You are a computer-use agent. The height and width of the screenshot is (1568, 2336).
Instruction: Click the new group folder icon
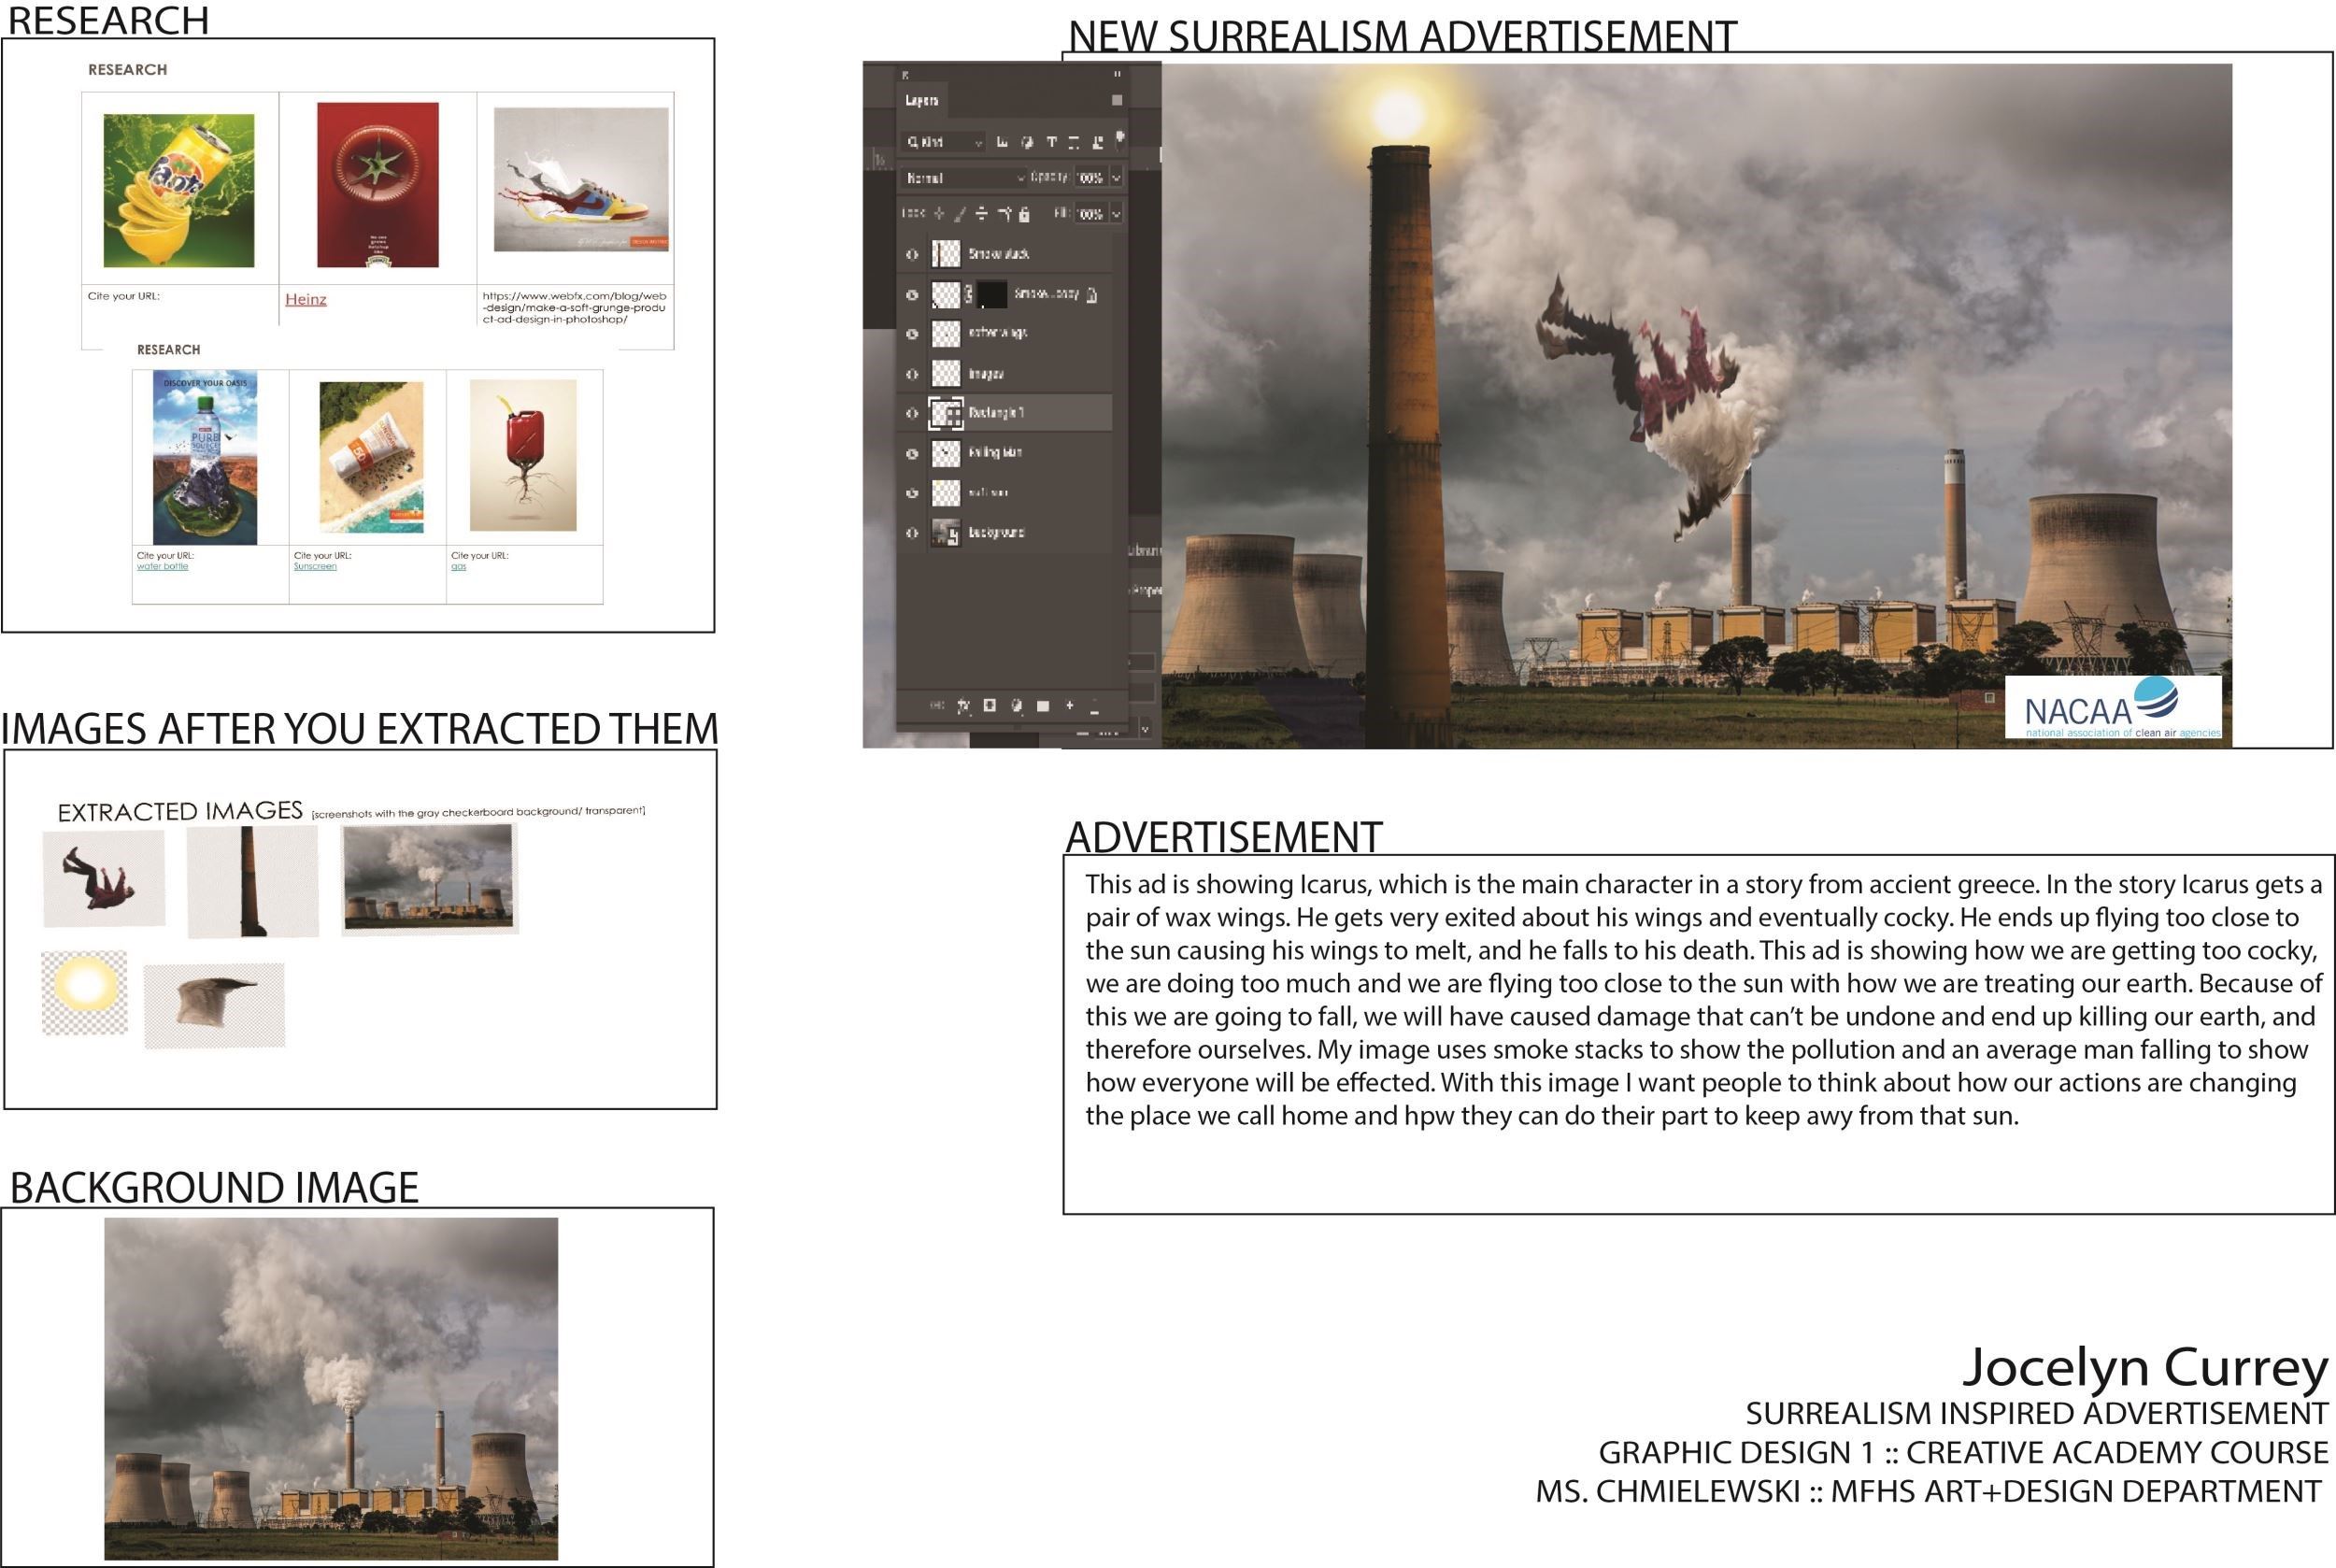click(x=1043, y=706)
